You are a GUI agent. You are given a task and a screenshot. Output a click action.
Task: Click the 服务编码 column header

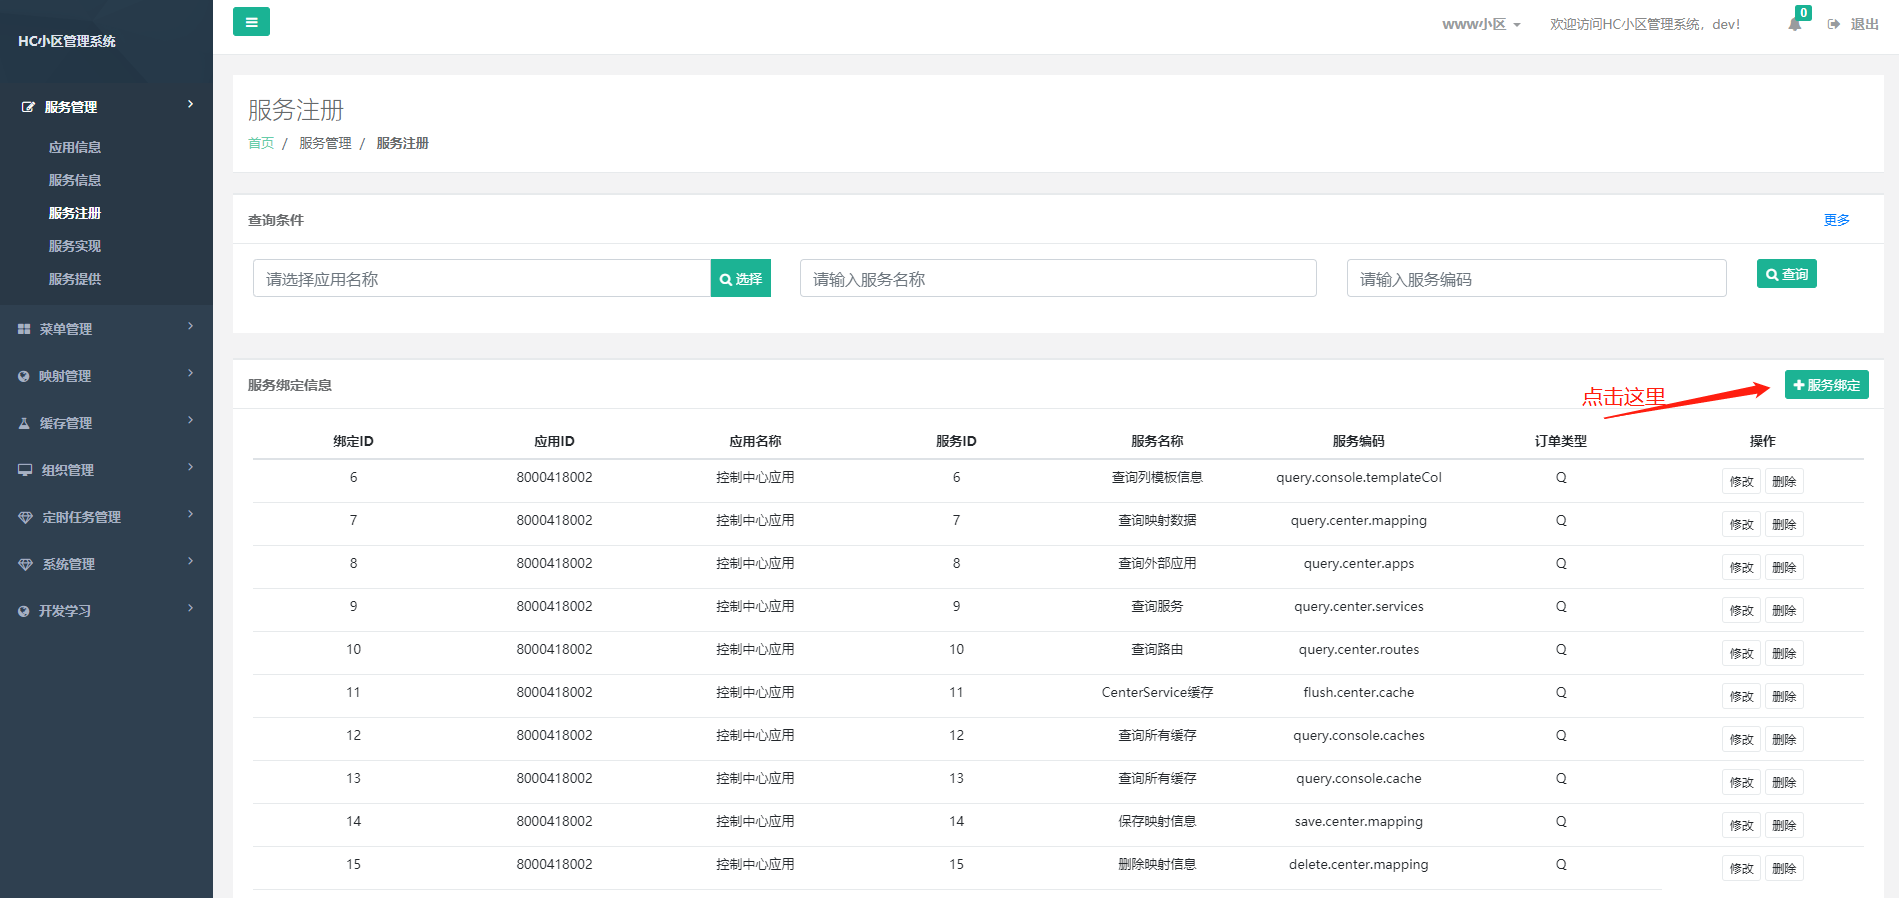[x=1358, y=441]
